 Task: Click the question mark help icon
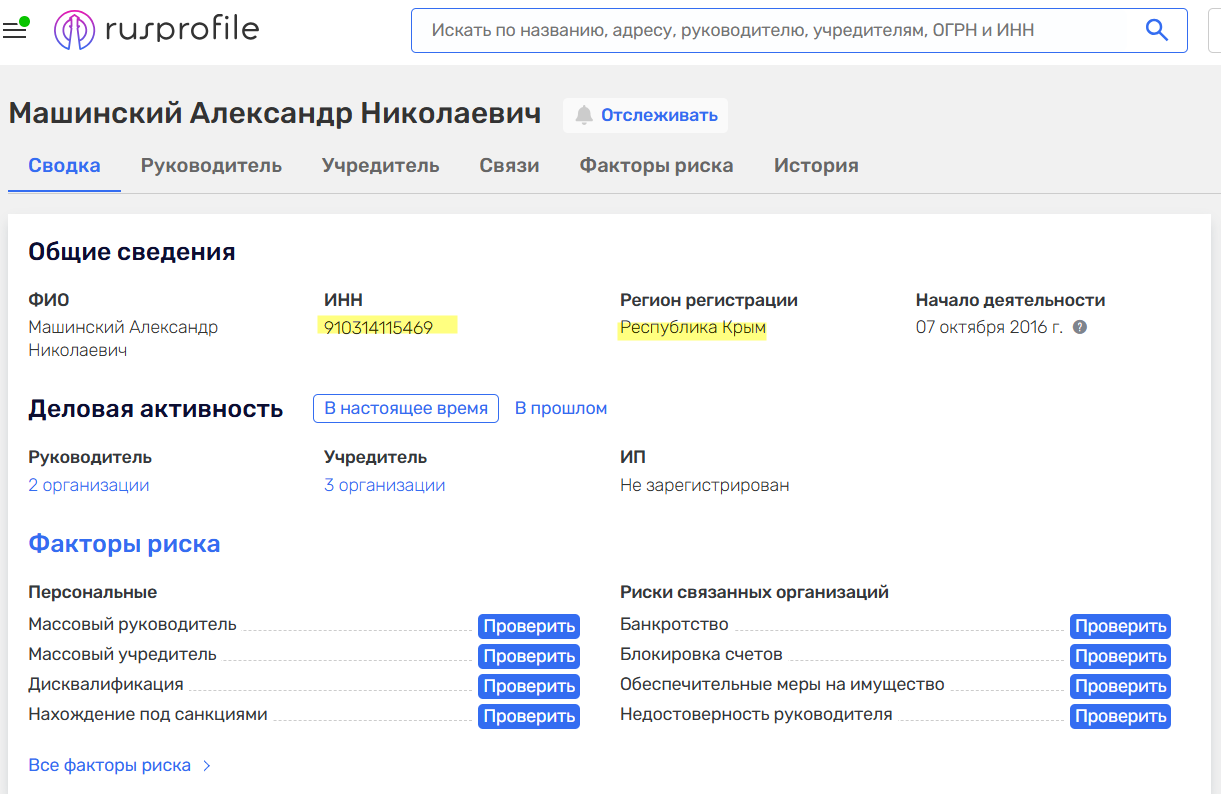tap(1080, 327)
